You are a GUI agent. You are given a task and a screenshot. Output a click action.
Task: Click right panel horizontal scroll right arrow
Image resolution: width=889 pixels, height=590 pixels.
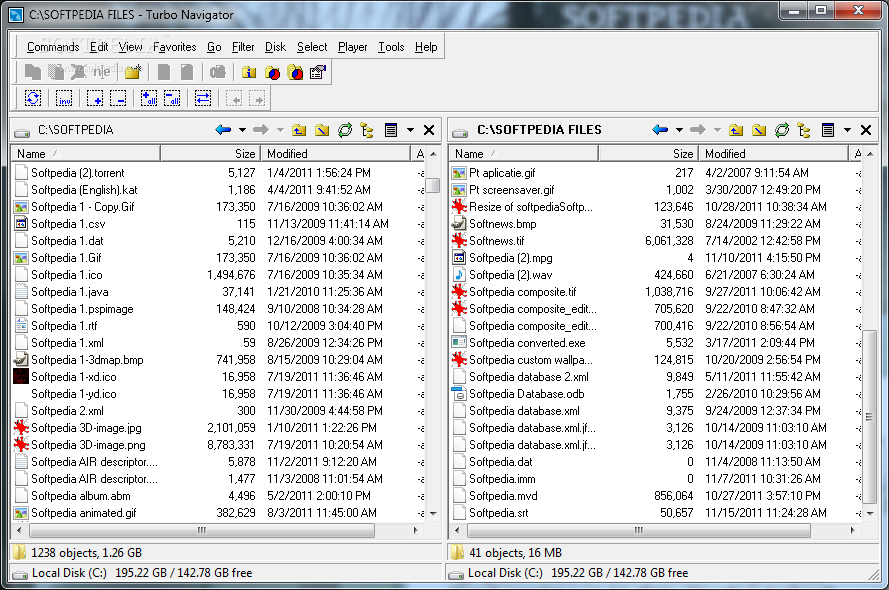(x=852, y=530)
